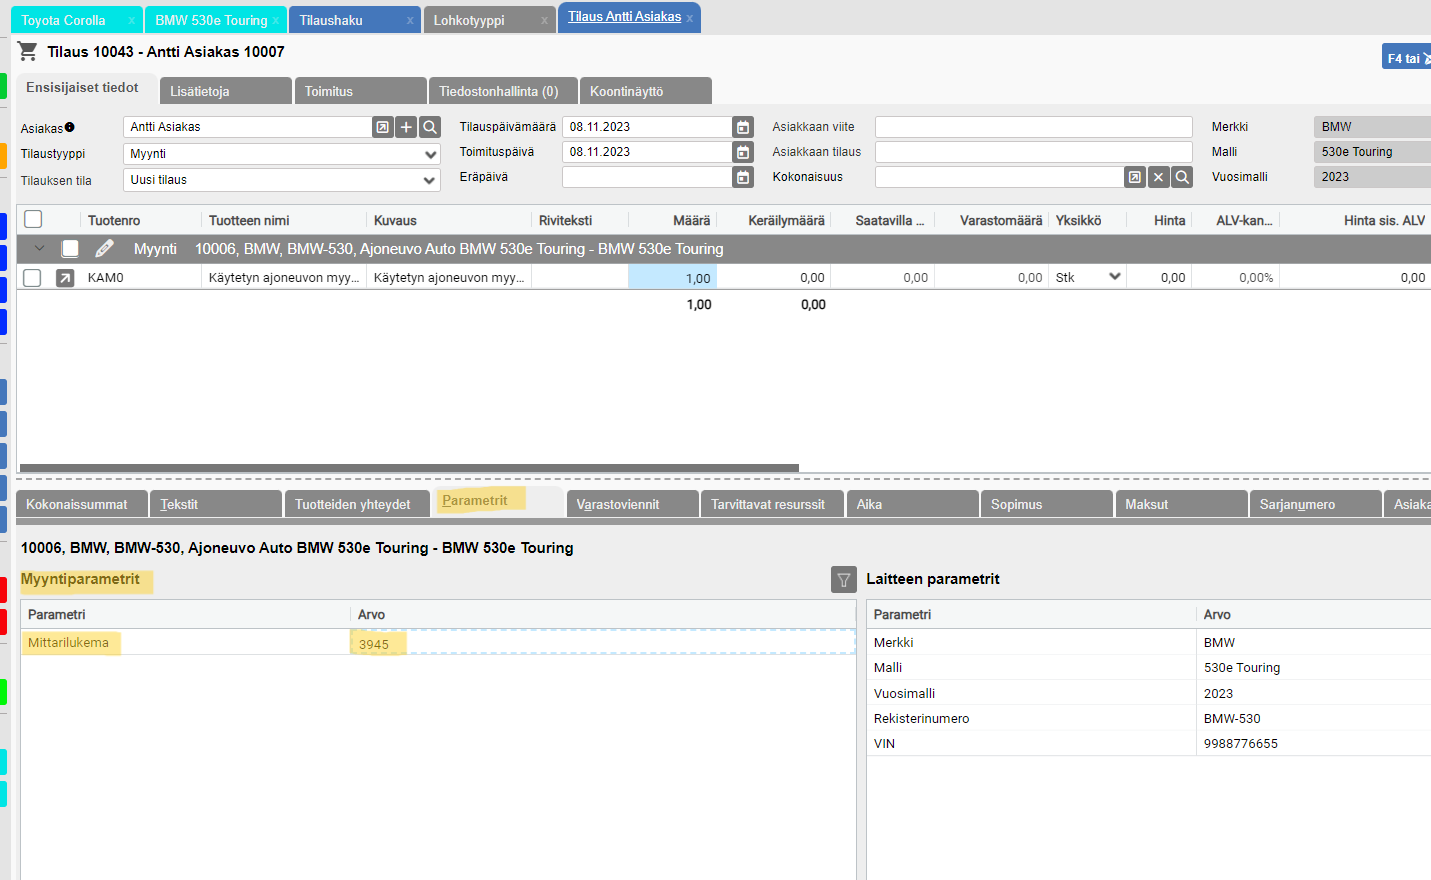Open calendar for Tilauspäivämäärä
1431x880 pixels.
[743, 127]
